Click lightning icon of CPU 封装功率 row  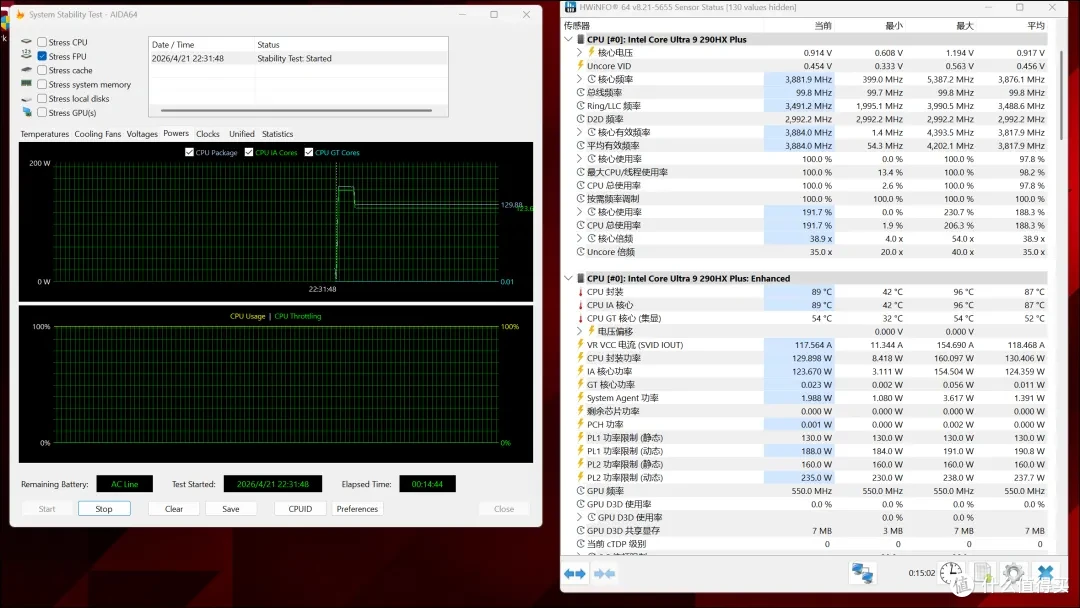581,357
